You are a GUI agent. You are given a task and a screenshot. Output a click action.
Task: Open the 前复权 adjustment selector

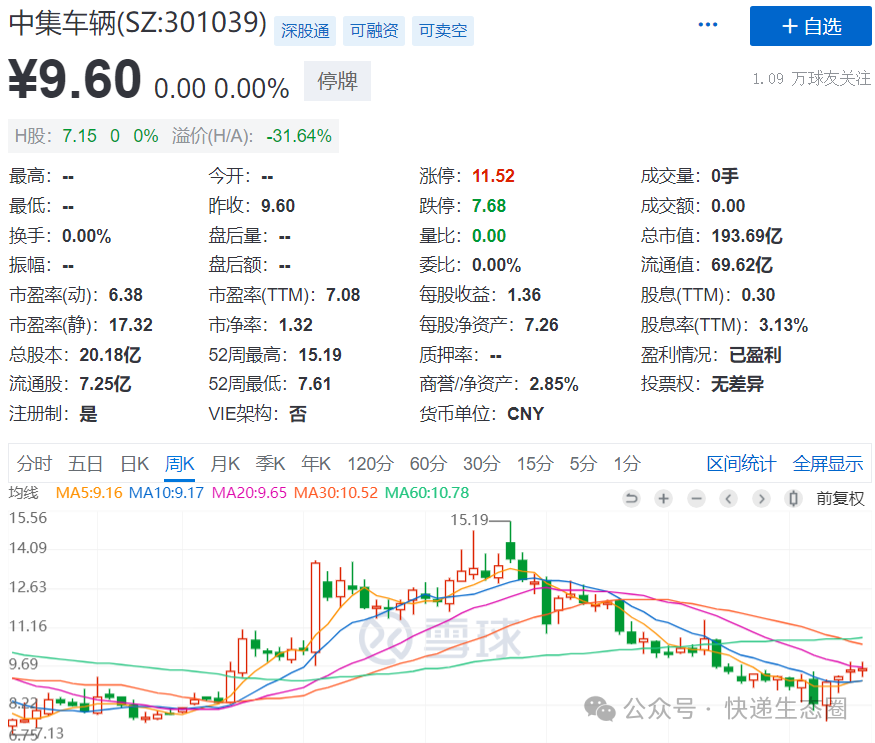[x=840, y=498]
